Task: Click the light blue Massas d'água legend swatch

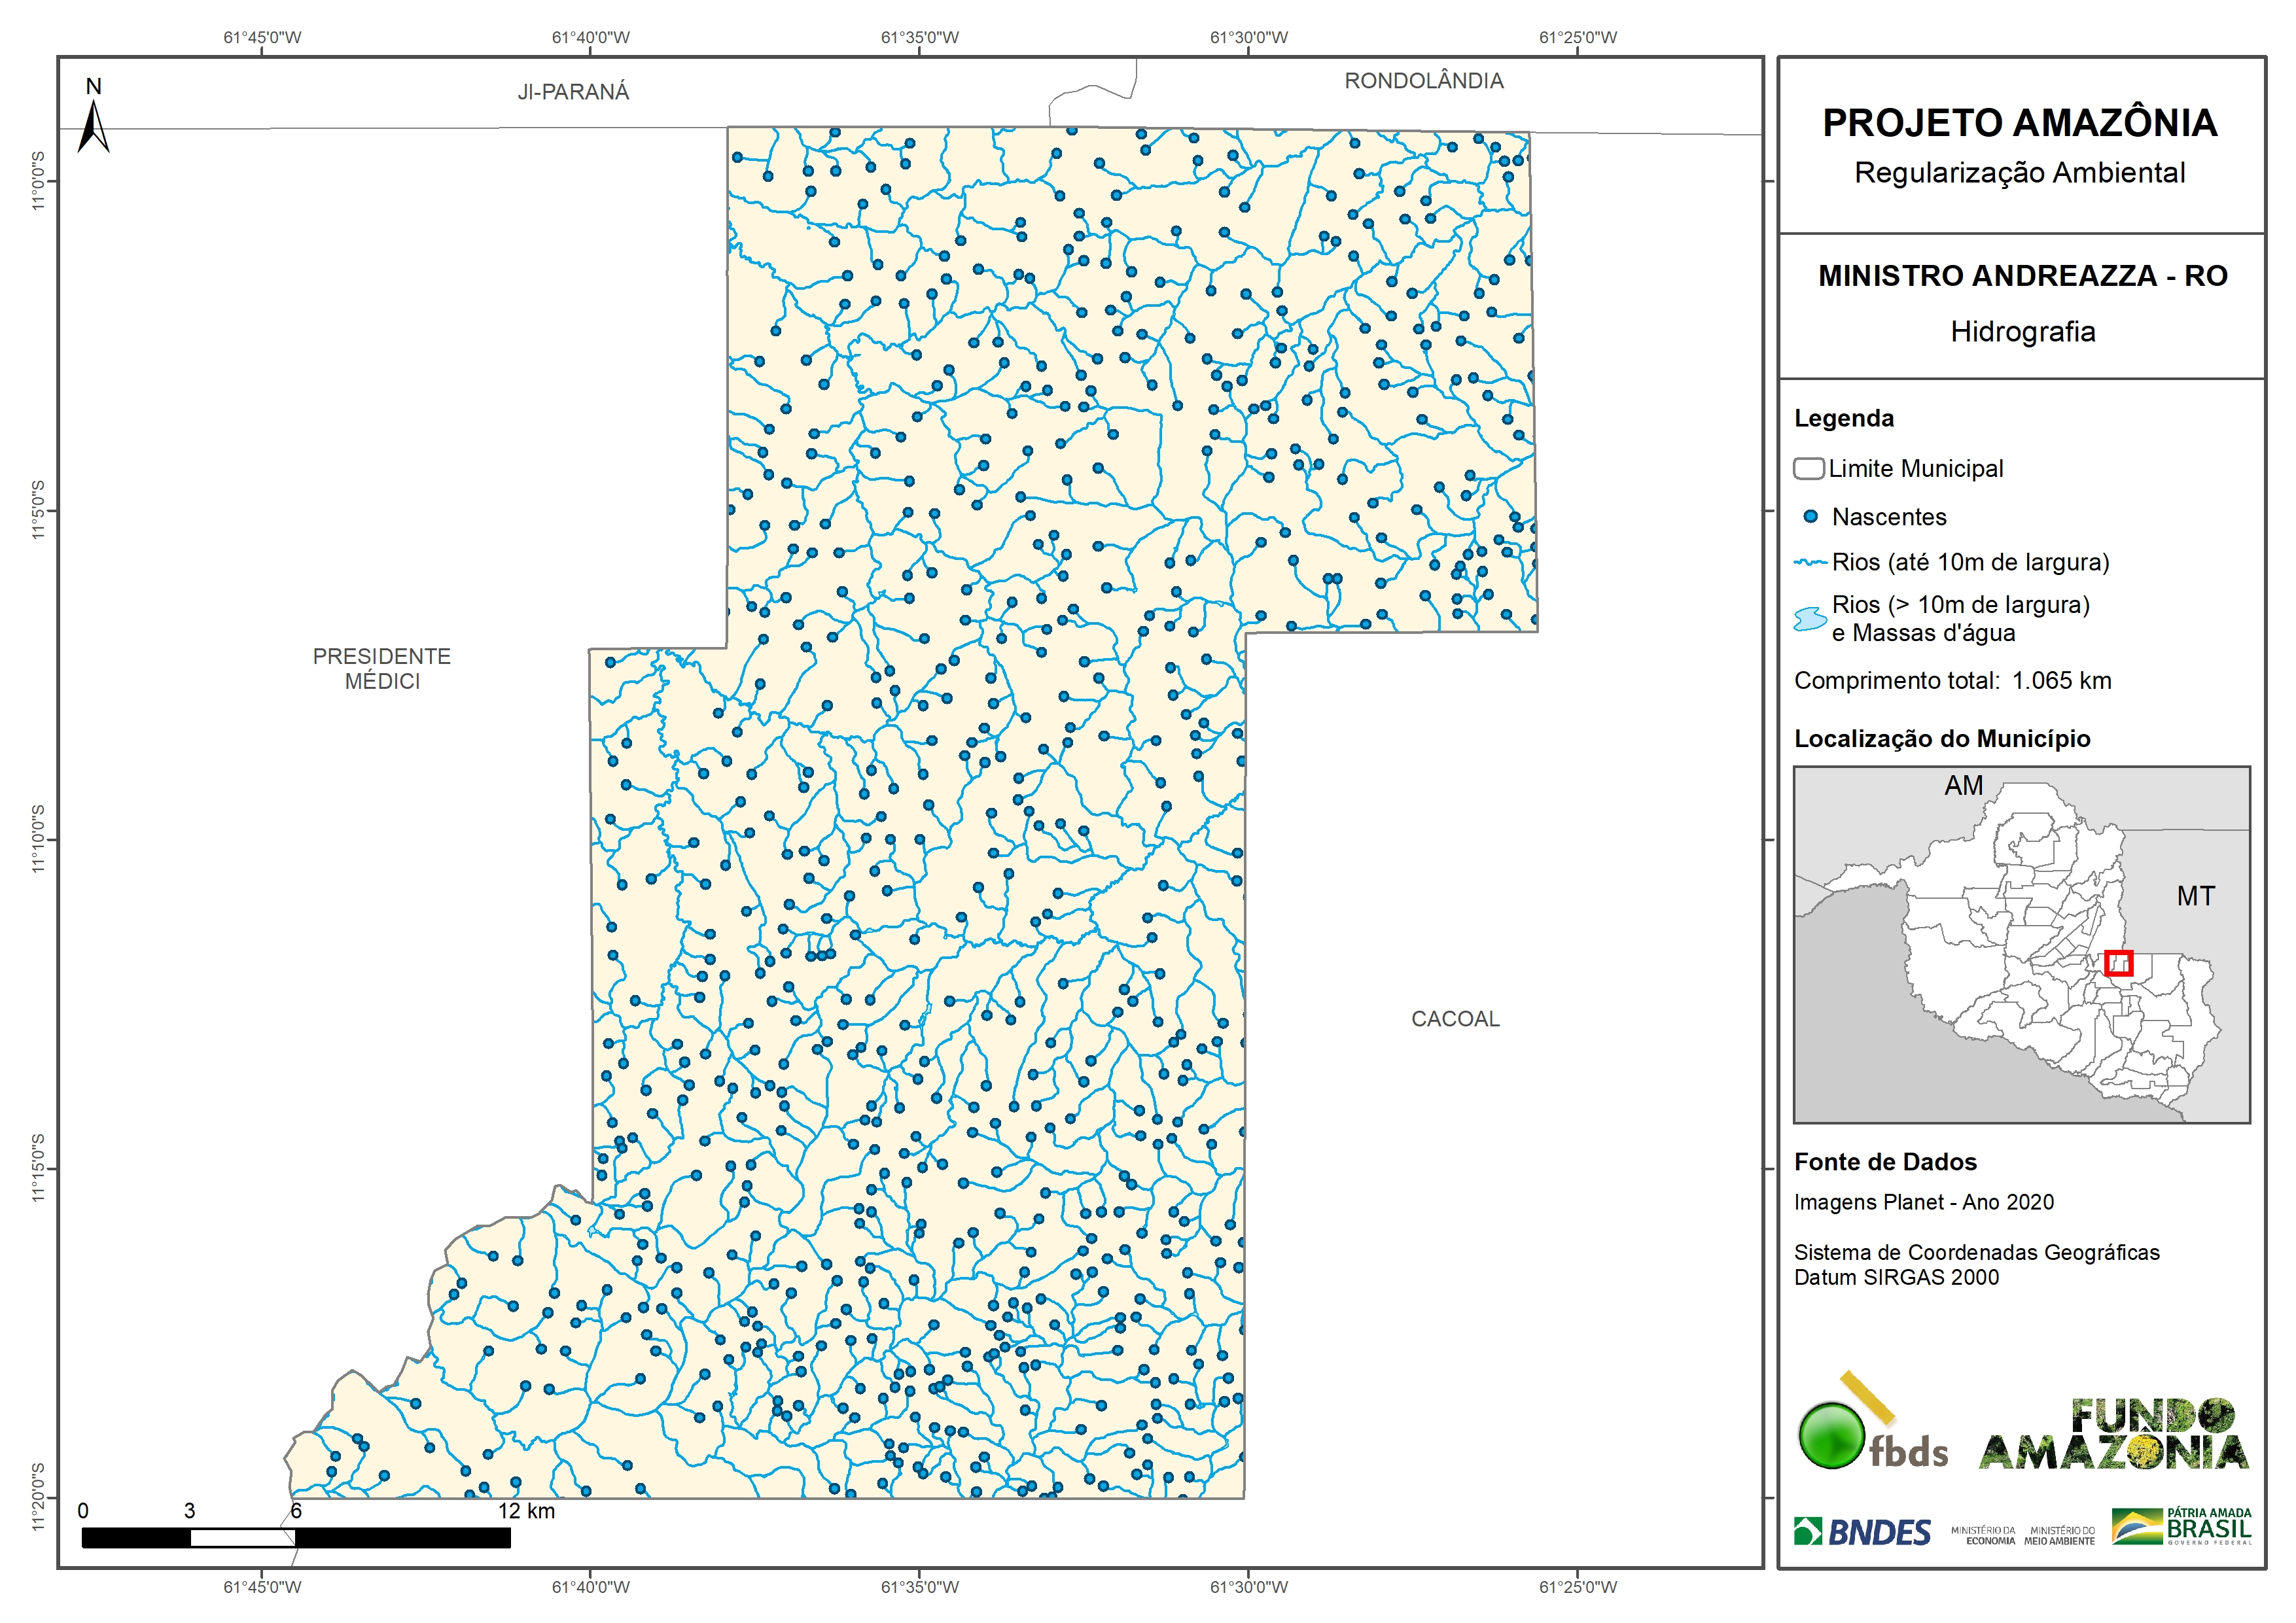Action: click(x=1810, y=619)
